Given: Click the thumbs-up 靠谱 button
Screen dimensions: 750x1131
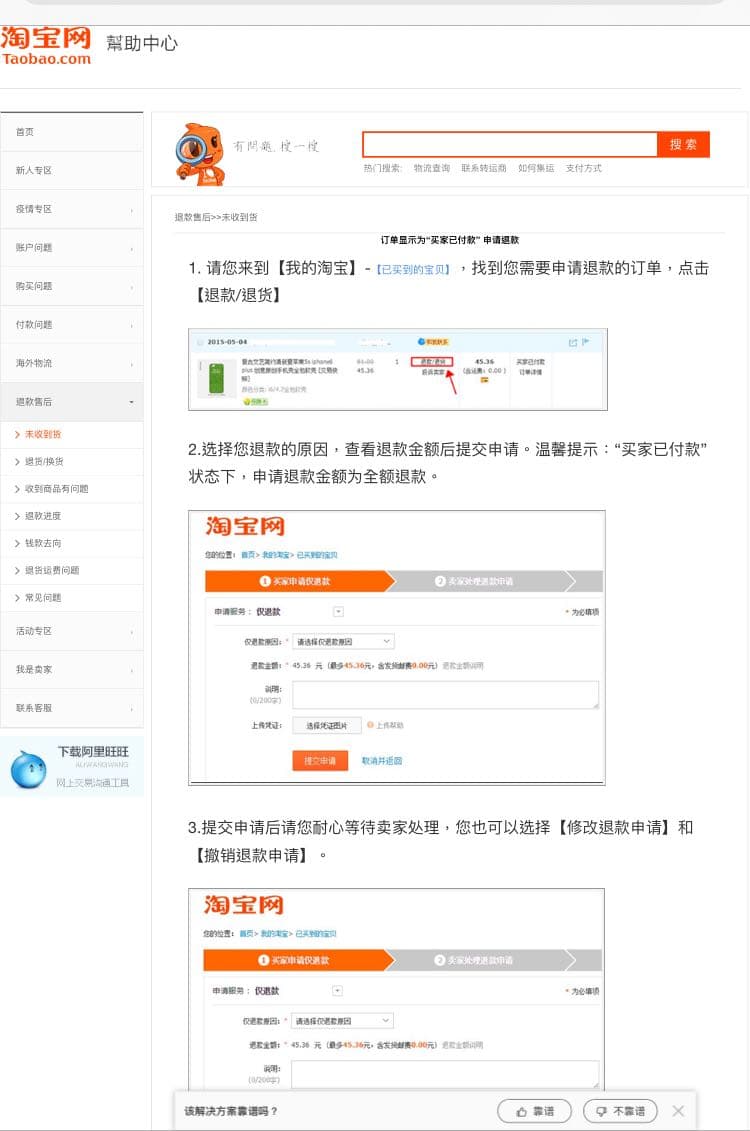Looking at the screenshot, I should pyautogui.click(x=534, y=1111).
